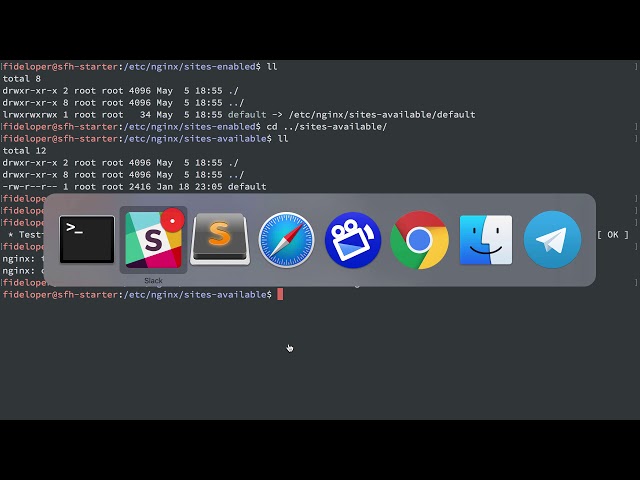Click the red terminal cursor block

(x=280, y=294)
